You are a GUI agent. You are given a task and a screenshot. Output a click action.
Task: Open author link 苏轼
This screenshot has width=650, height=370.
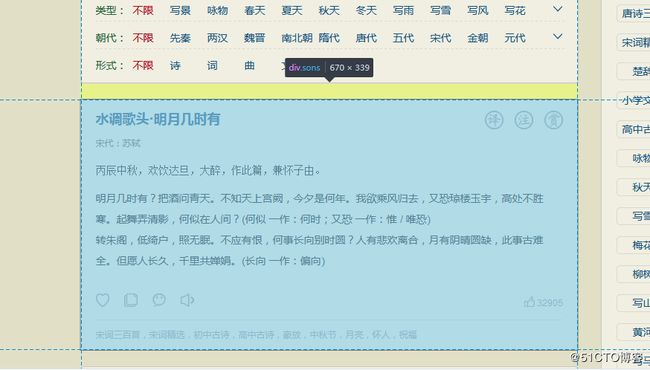pyautogui.click(x=131, y=143)
